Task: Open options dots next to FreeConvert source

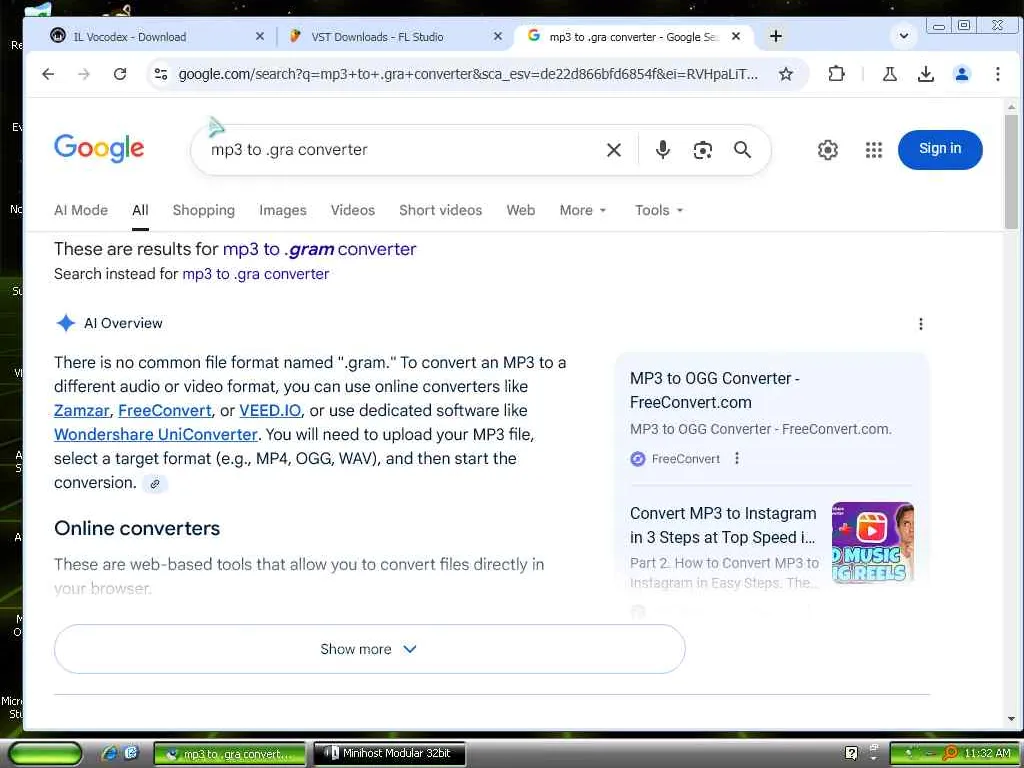Action: tap(737, 458)
